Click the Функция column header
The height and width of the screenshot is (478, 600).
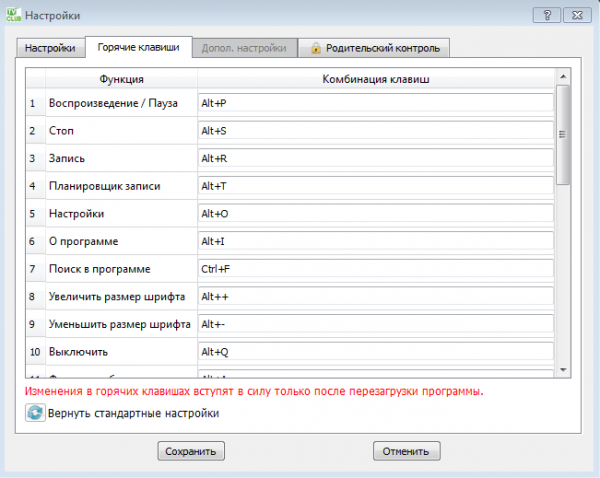[x=121, y=78]
